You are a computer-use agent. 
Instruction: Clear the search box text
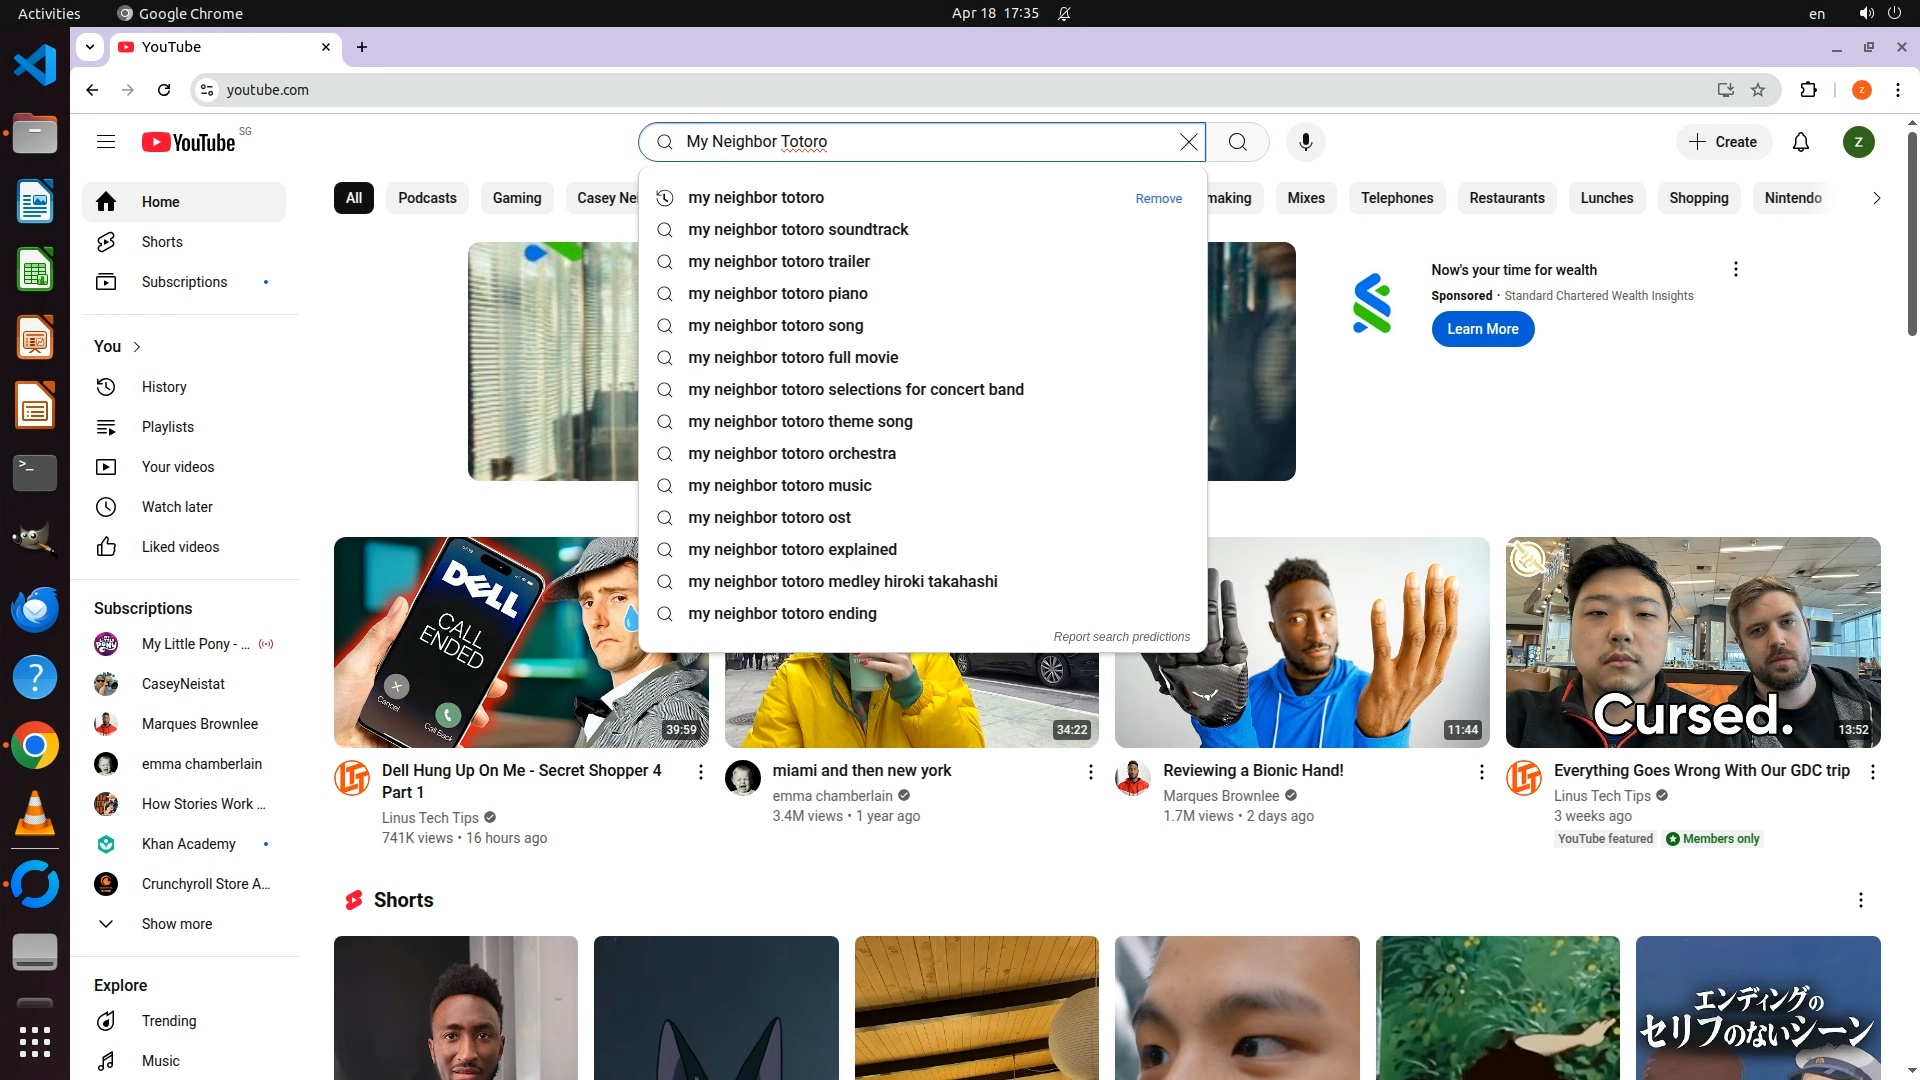point(1188,142)
